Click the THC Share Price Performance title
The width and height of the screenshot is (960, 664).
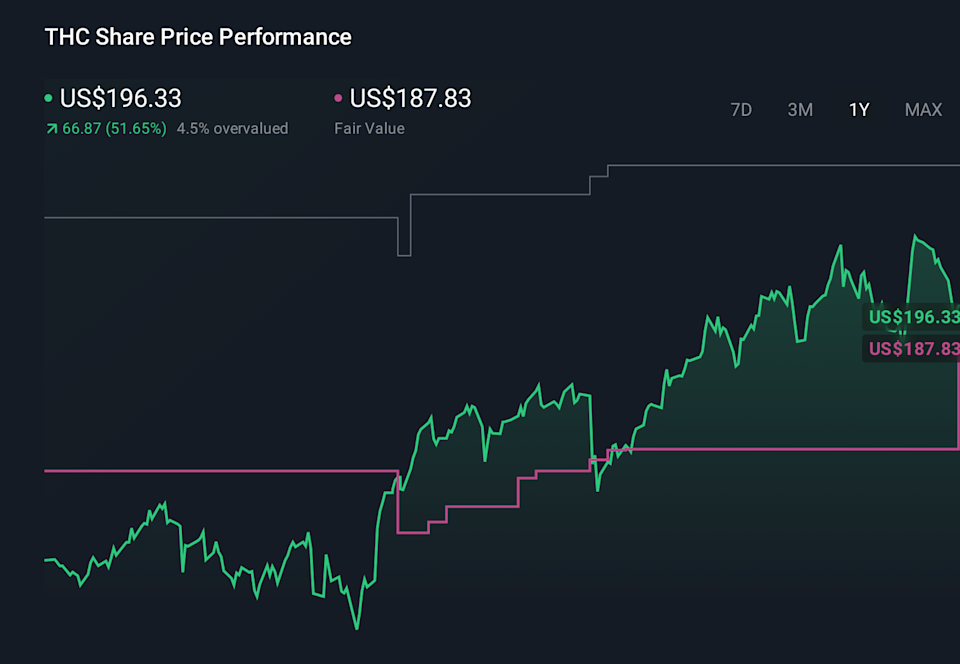(x=197, y=37)
